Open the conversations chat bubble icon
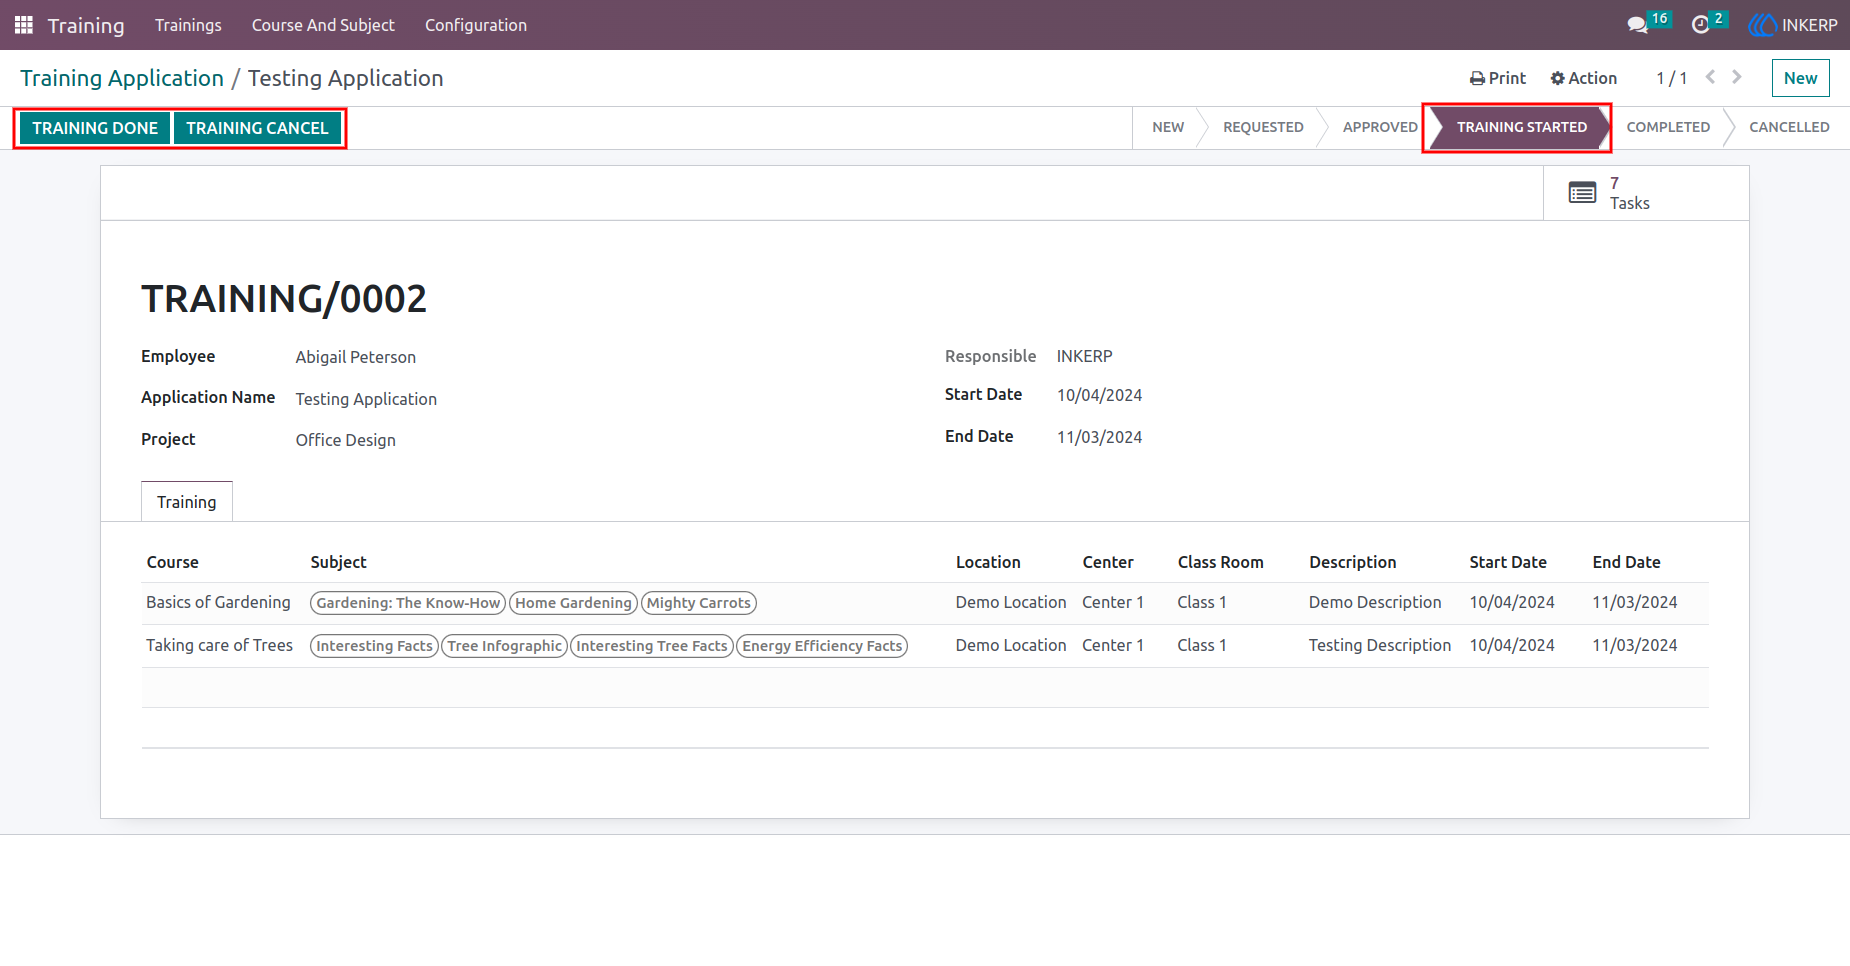1850x966 pixels. coord(1637,25)
